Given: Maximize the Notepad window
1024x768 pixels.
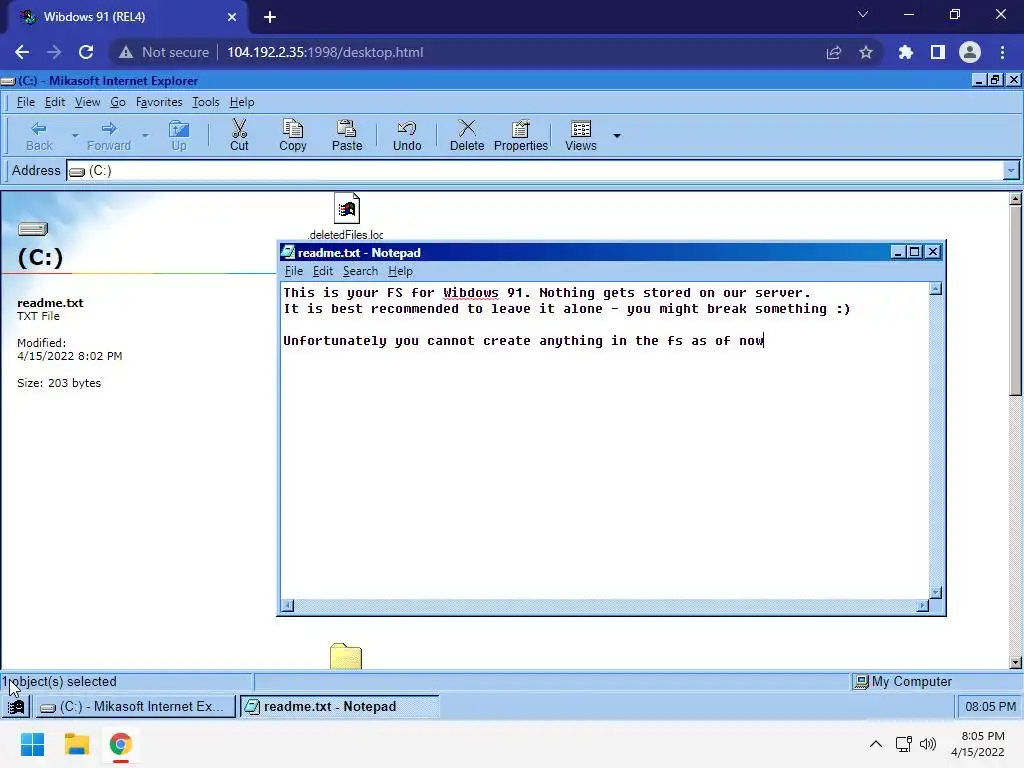Looking at the screenshot, I should tap(915, 252).
